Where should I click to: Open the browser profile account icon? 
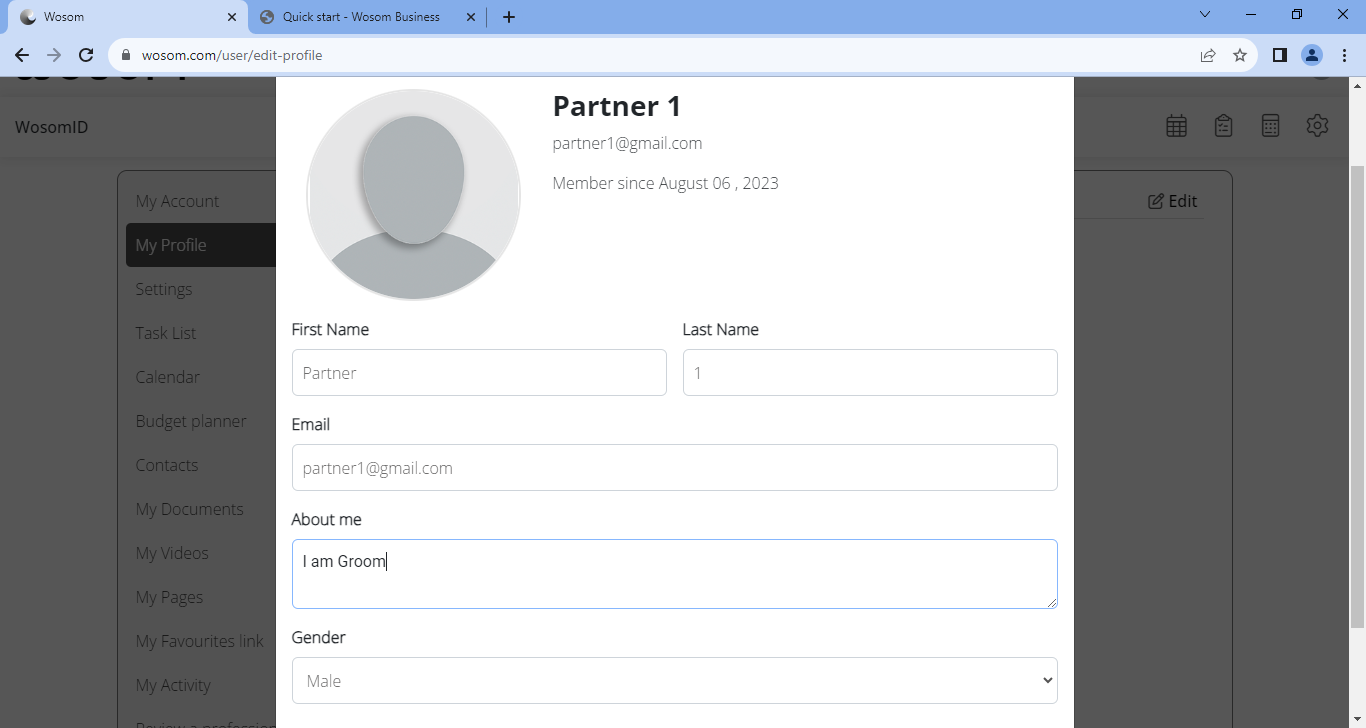tap(1312, 55)
